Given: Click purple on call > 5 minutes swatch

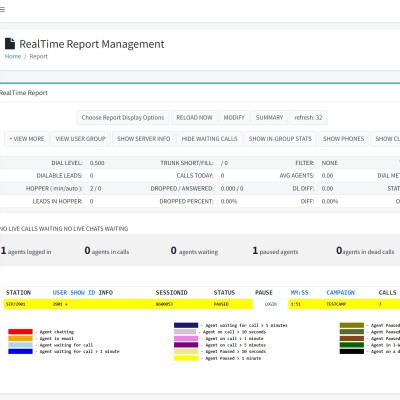Looking at the screenshot, I should point(186,345).
